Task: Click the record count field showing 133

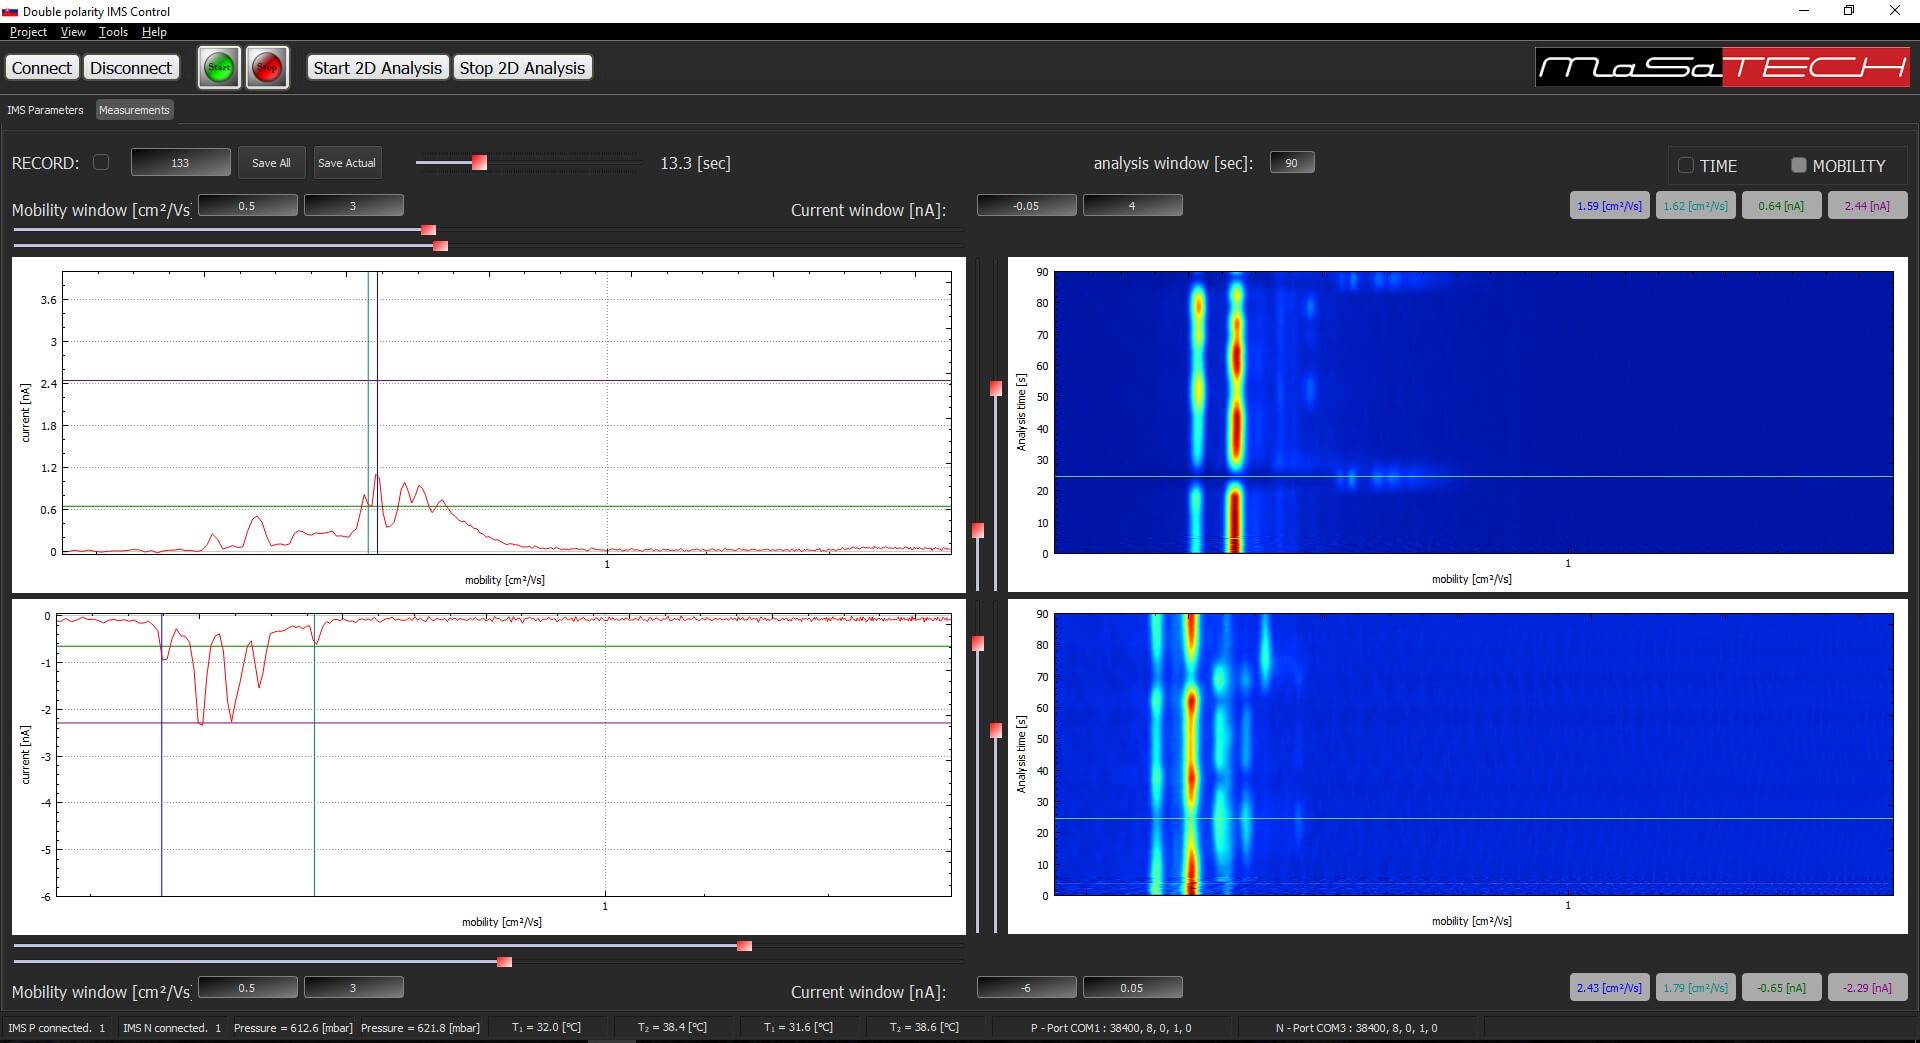Action: (180, 163)
